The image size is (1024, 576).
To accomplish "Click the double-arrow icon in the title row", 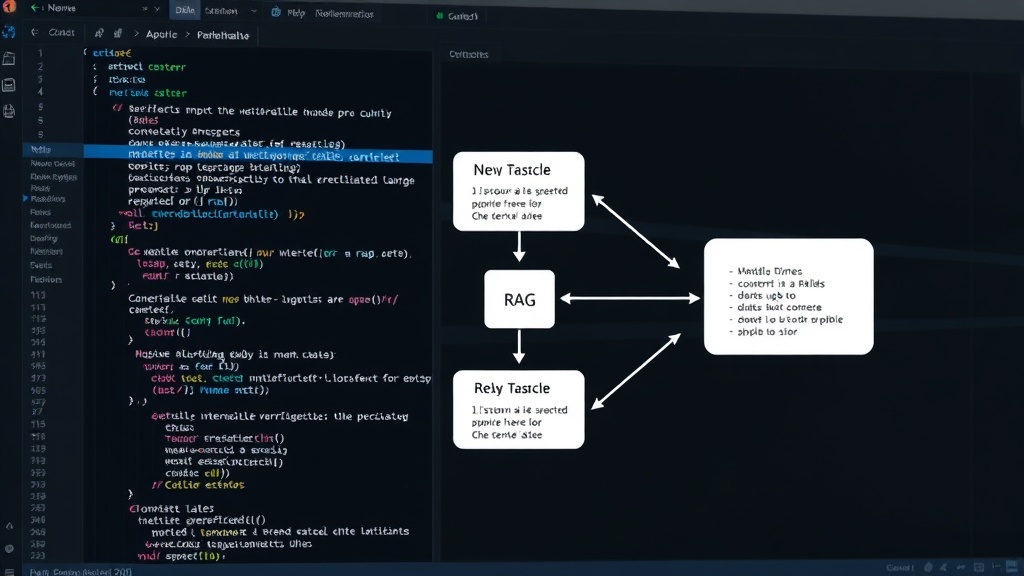I will coord(145,9).
